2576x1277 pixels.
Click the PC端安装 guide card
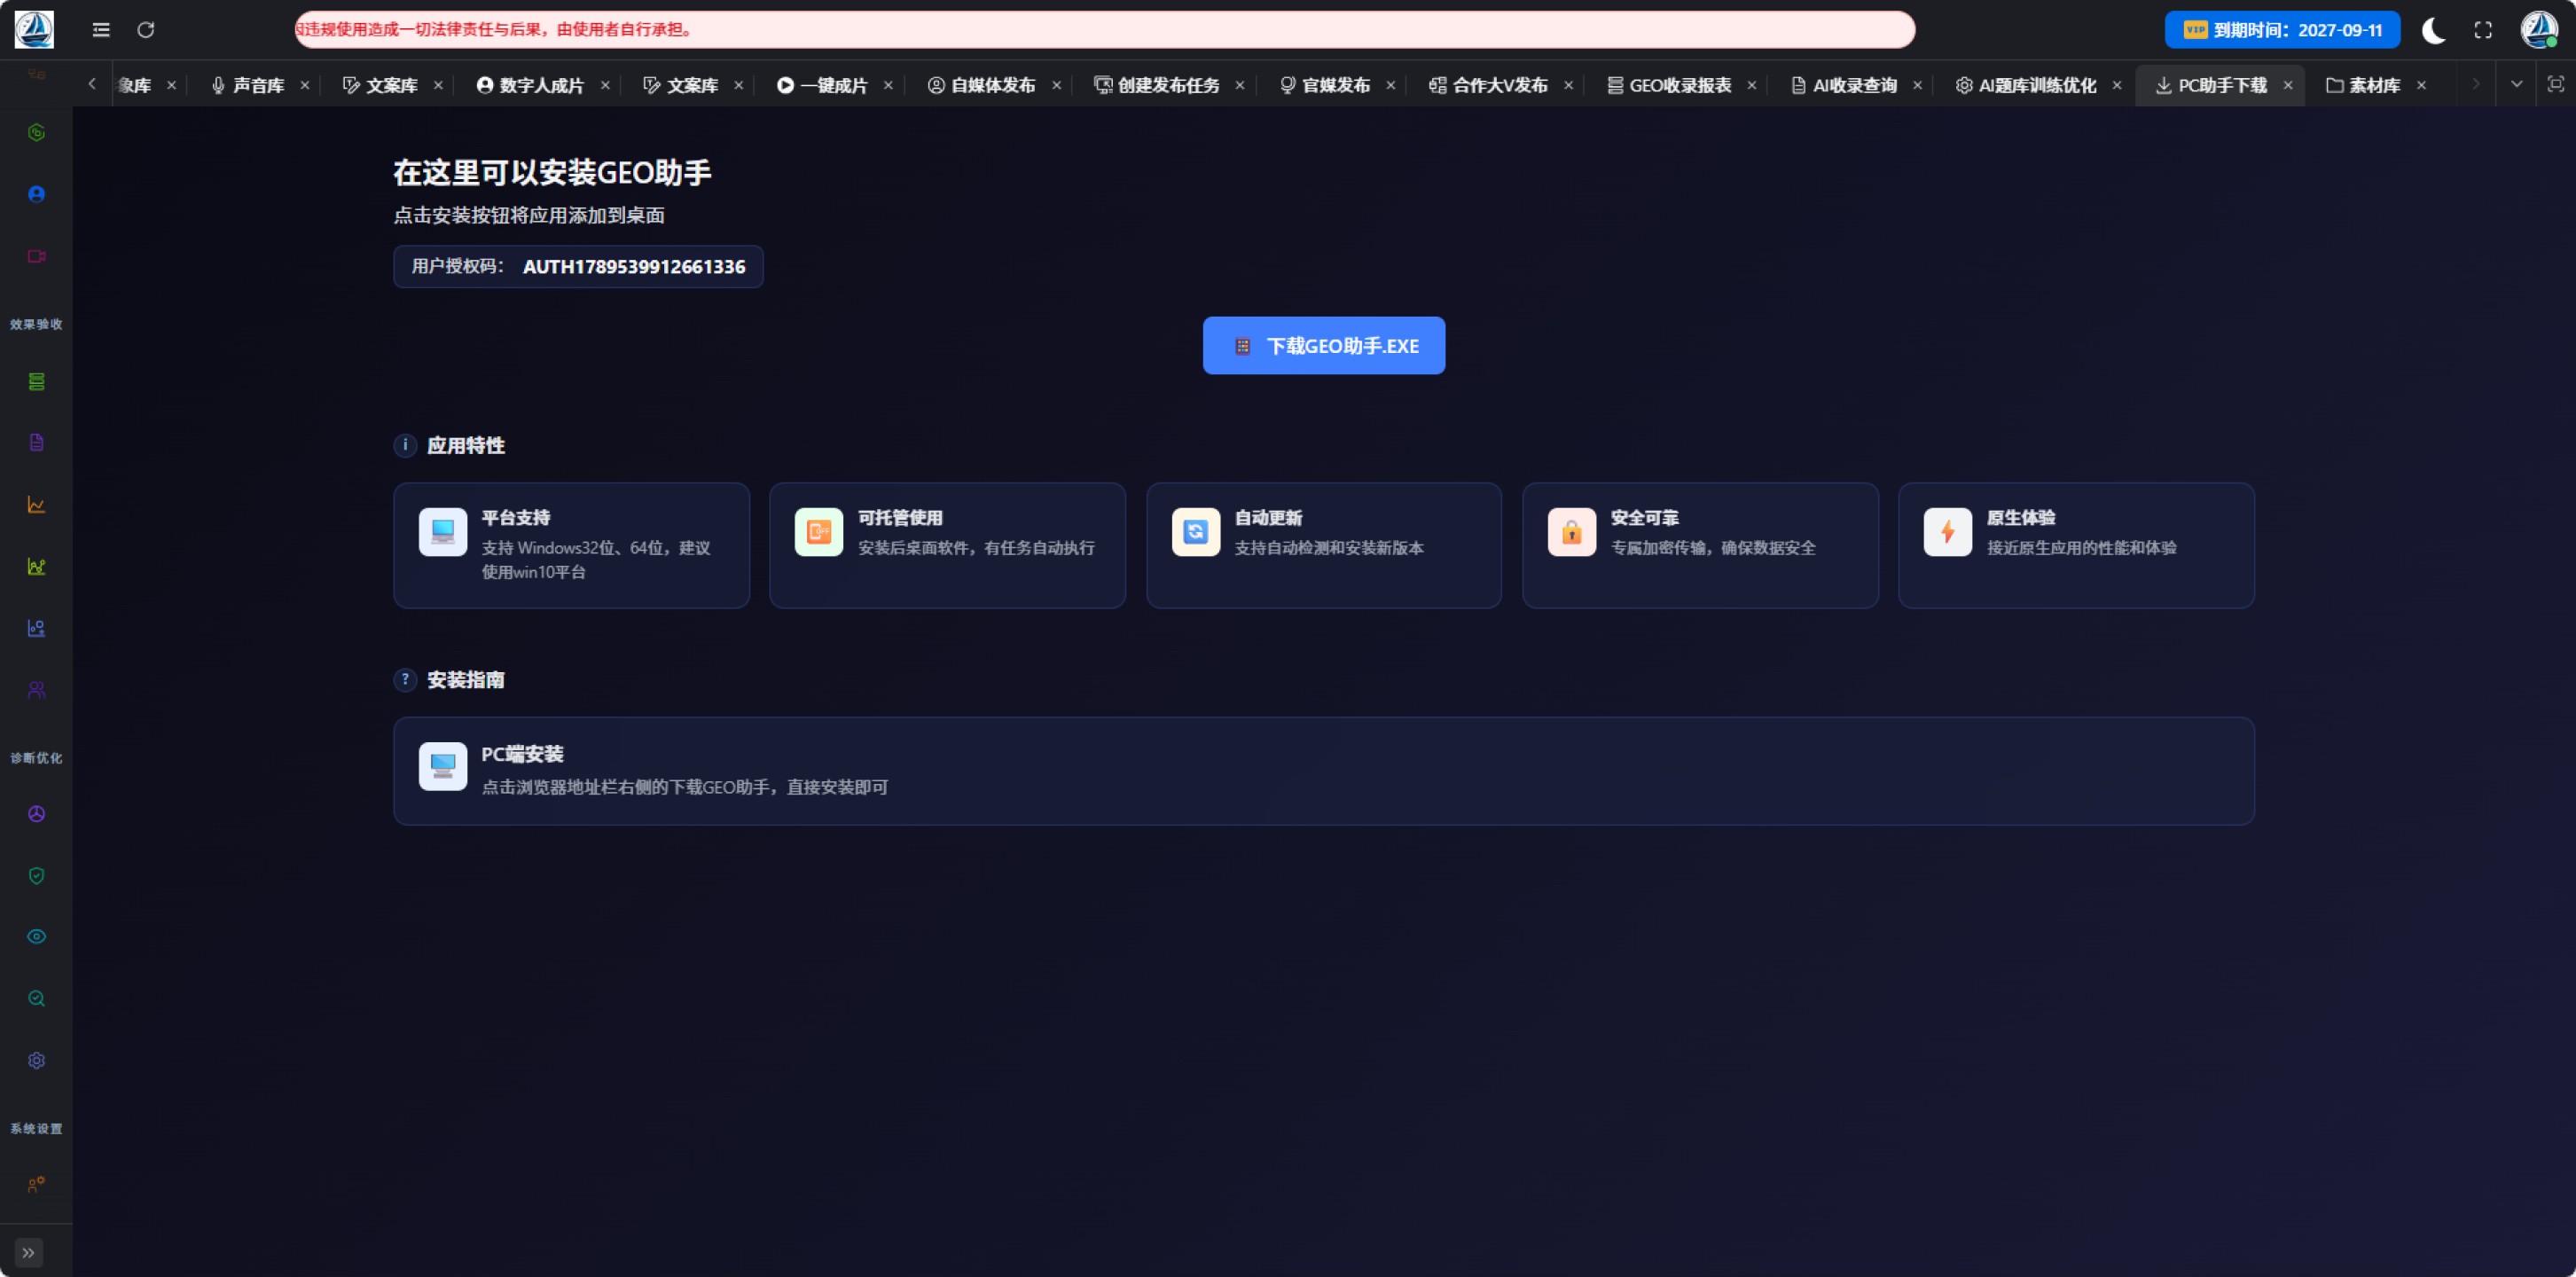(1324, 771)
